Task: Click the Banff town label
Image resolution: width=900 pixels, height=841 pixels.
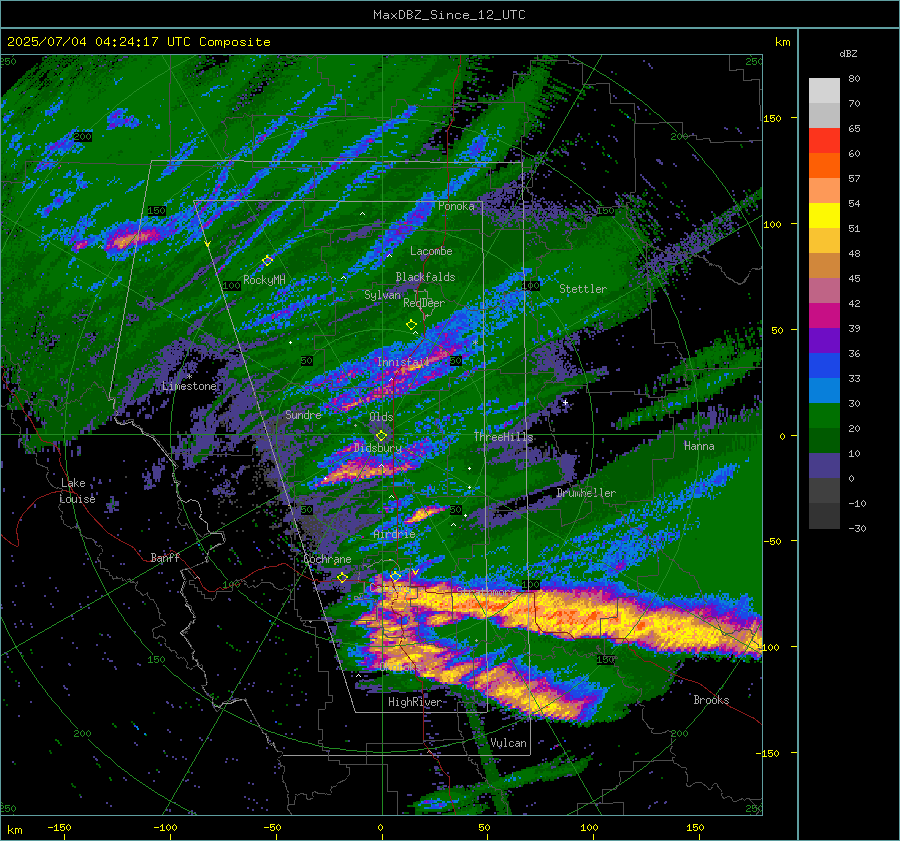Action: [x=165, y=558]
